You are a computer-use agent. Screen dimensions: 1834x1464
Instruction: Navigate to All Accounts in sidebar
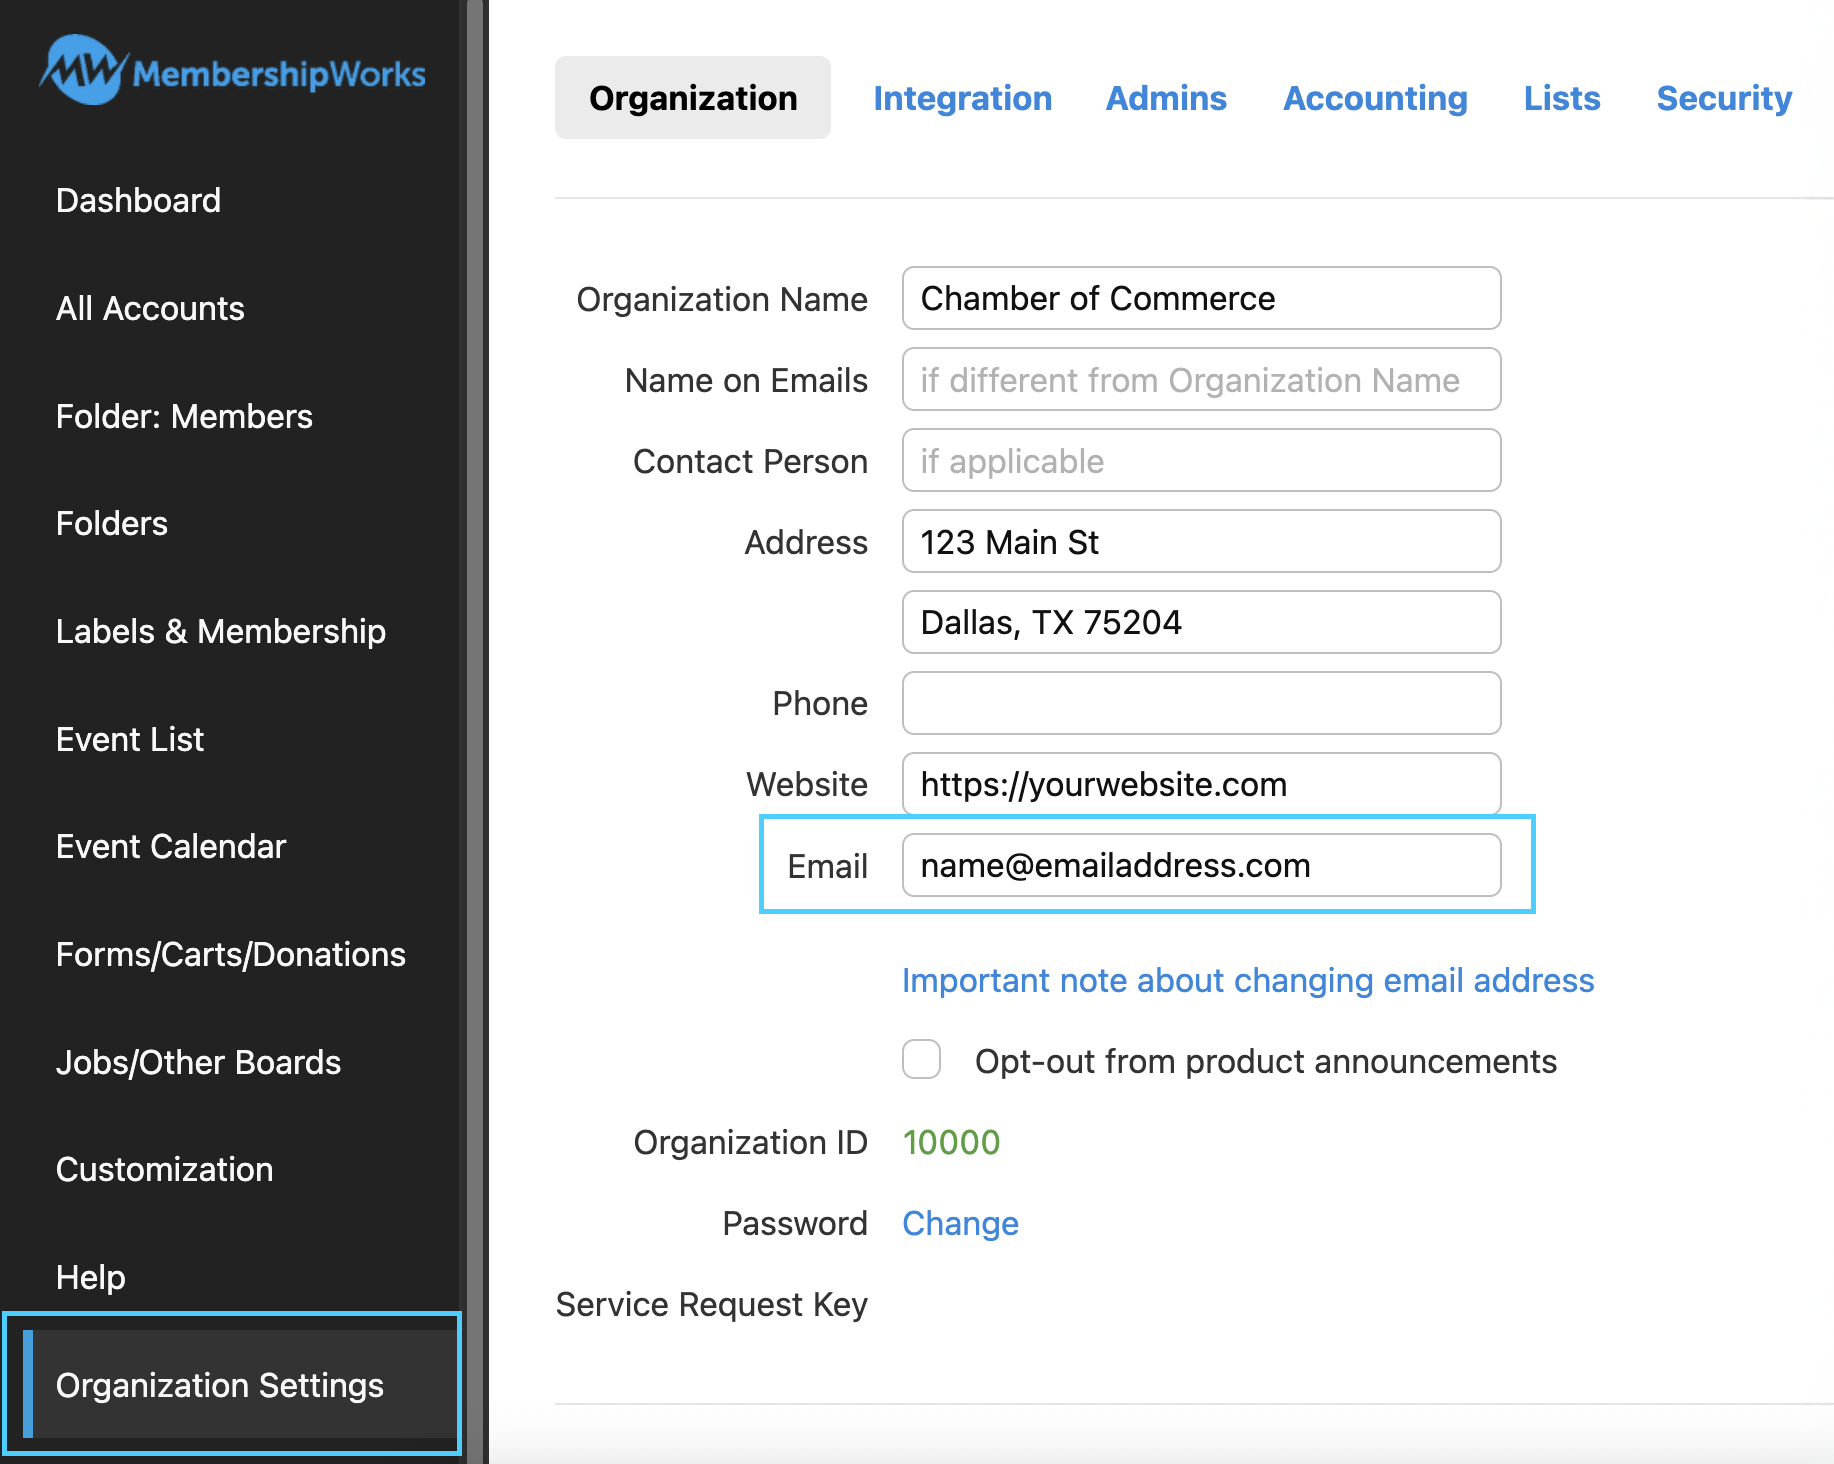150,308
